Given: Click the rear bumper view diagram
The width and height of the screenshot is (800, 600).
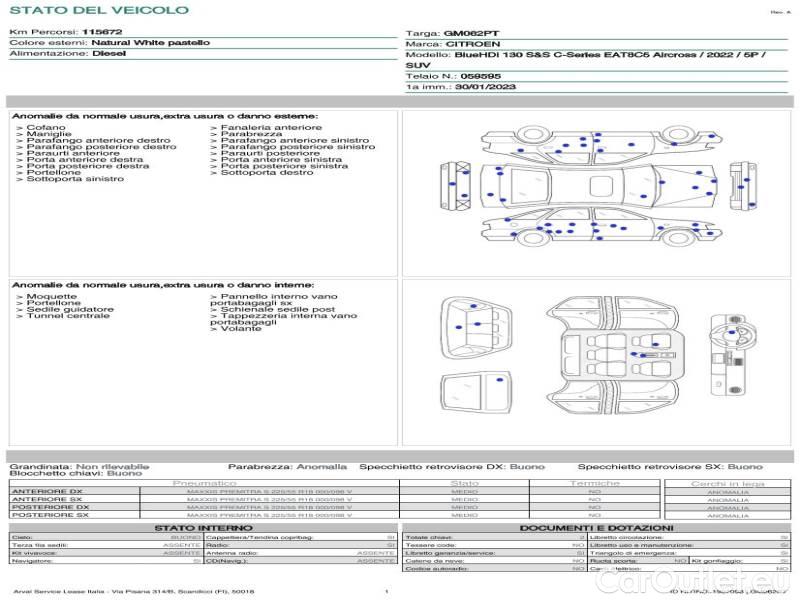Looking at the screenshot, I should click(x=455, y=185).
